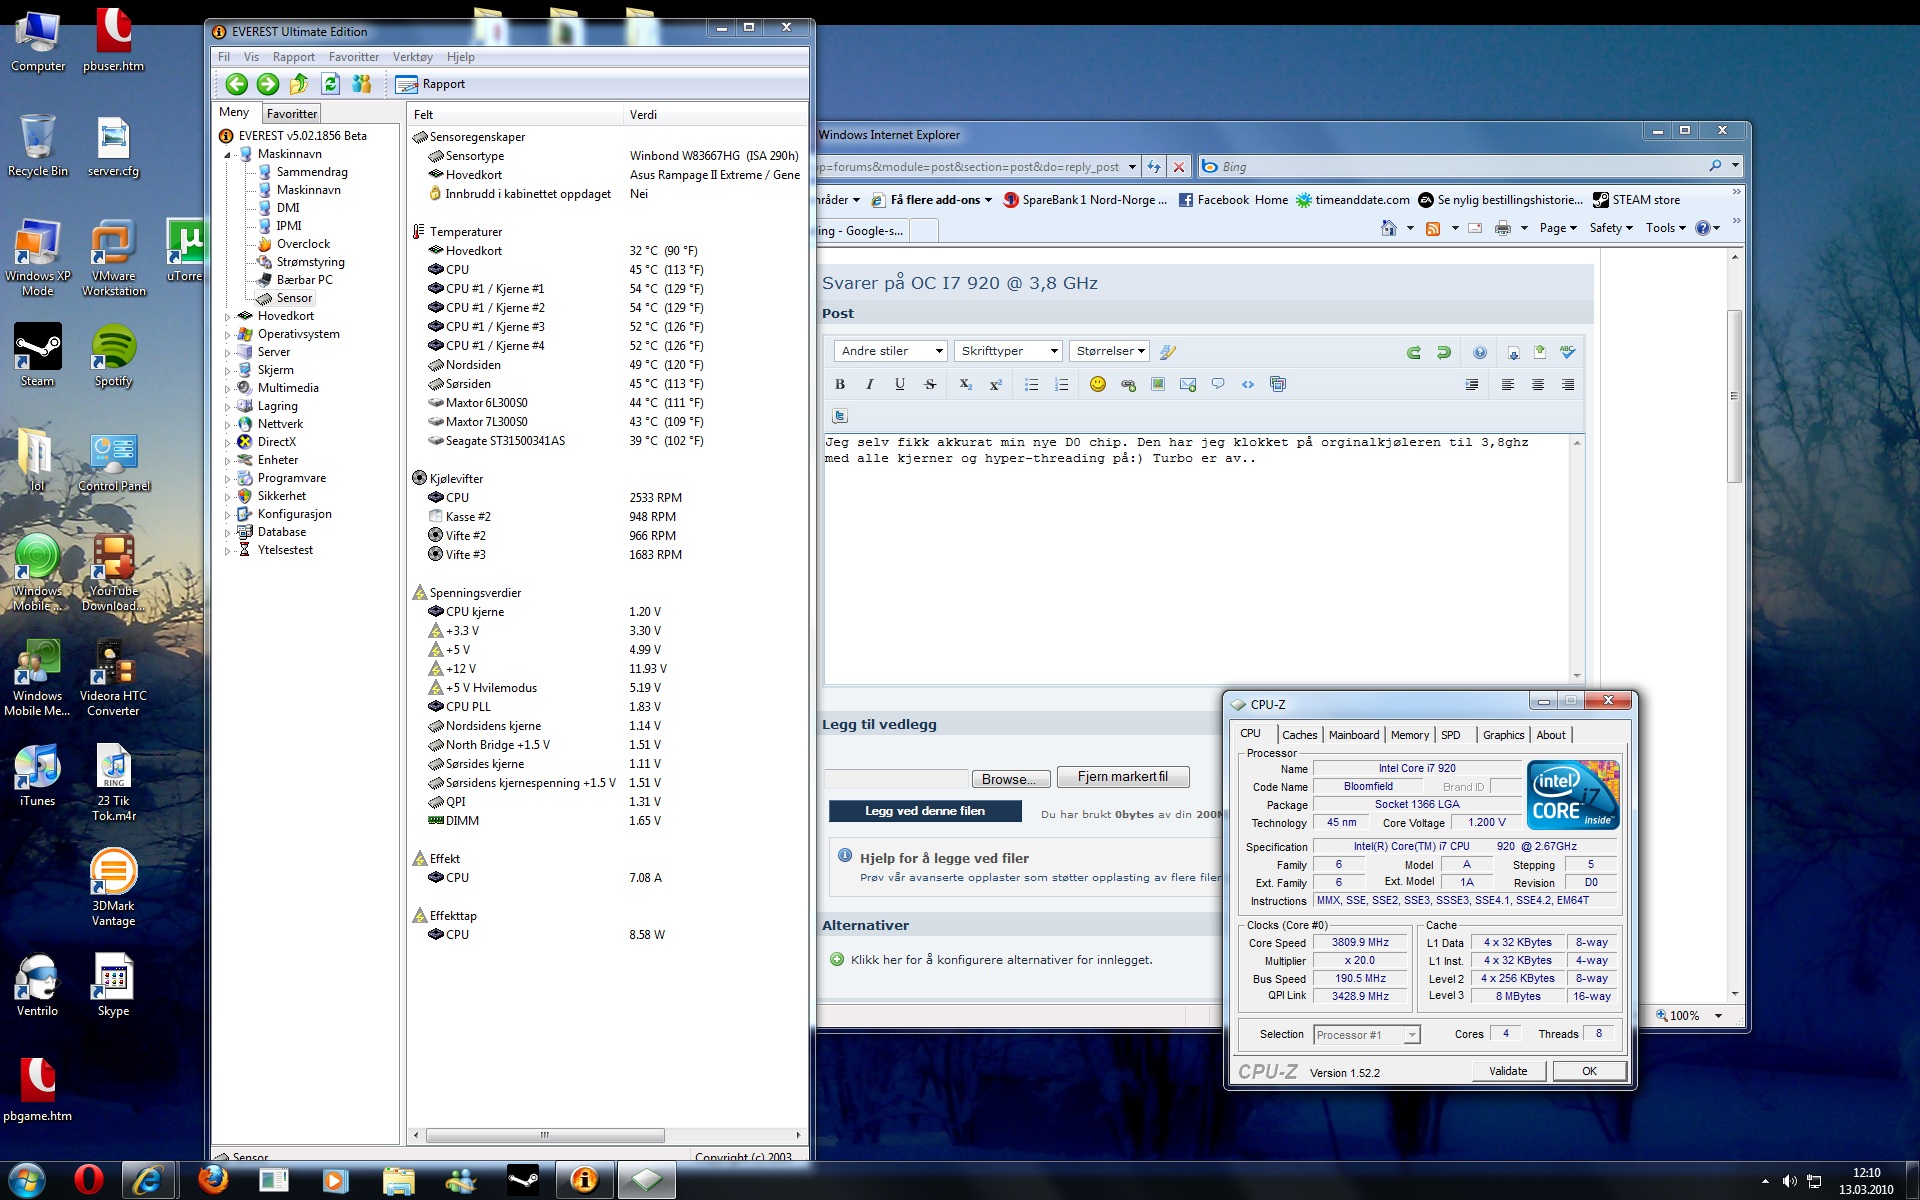The image size is (1920, 1200).
Task: Click the Legg ved denne filen button
Action: point(925,811)
